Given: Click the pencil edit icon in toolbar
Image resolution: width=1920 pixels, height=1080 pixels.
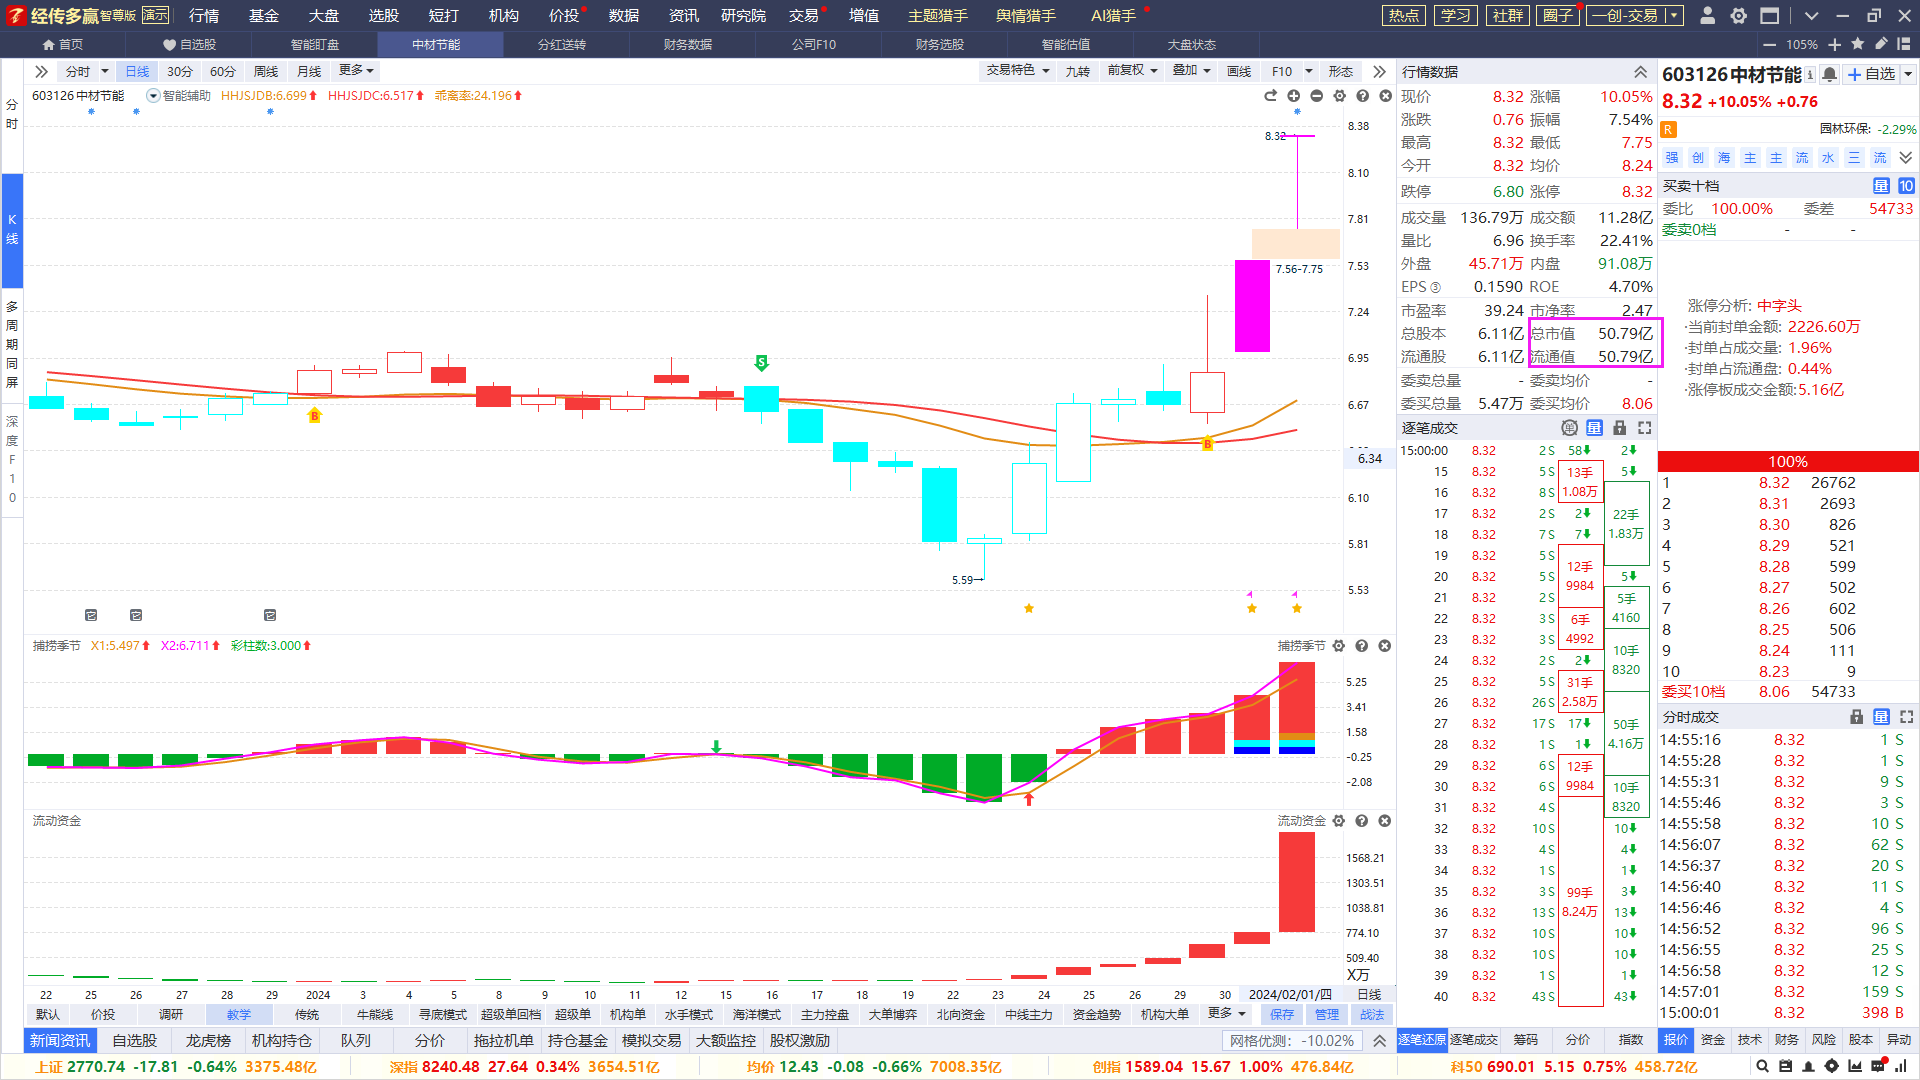Looking at the screenshot, I should 1881,44.
